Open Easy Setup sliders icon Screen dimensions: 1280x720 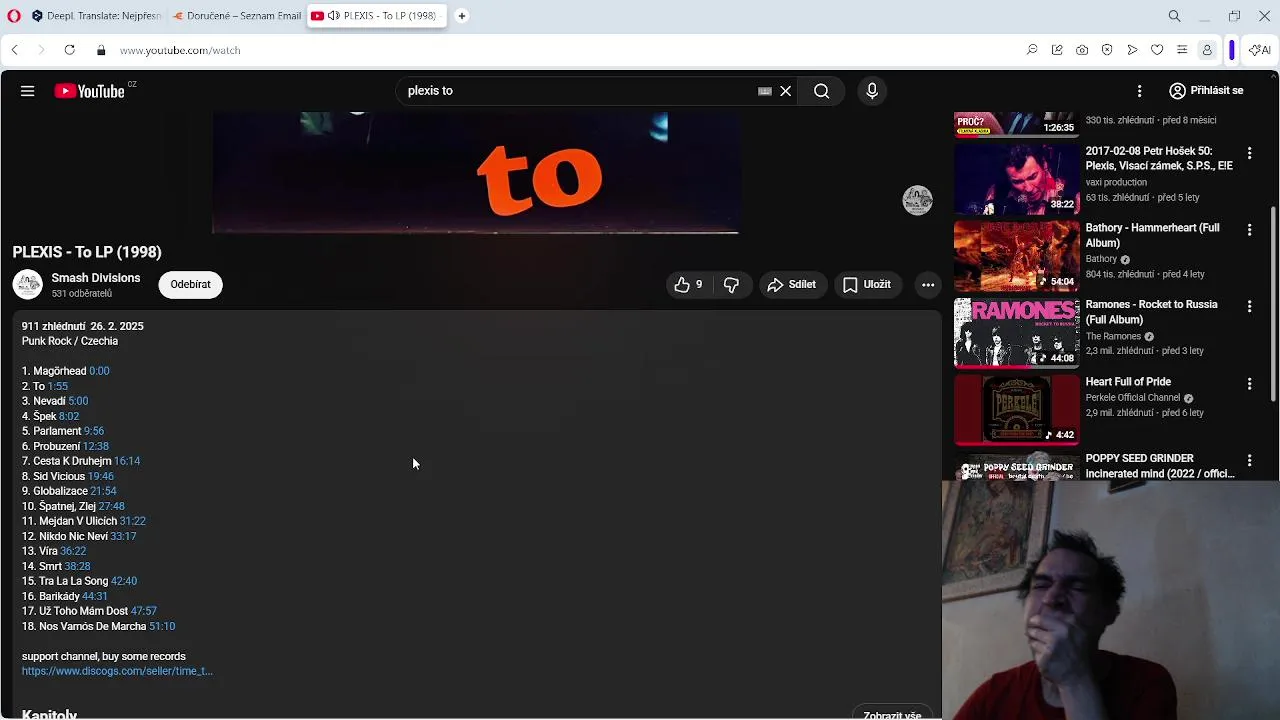1182,50
